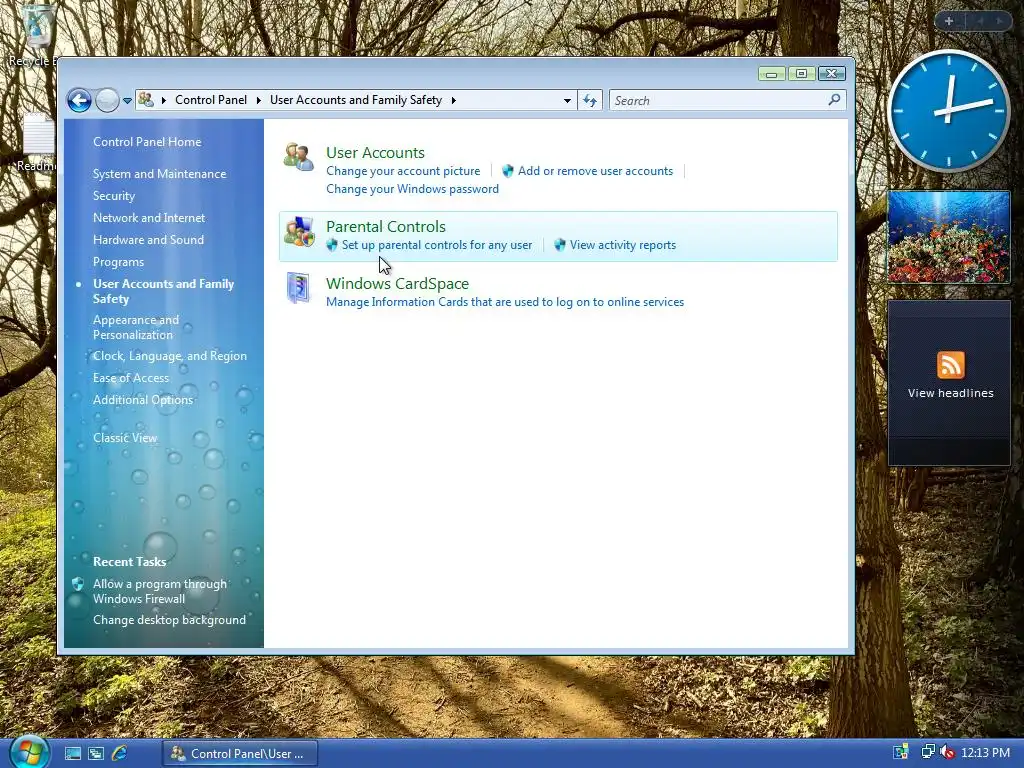Click Add or remove user accounts

tap(595, 171)
